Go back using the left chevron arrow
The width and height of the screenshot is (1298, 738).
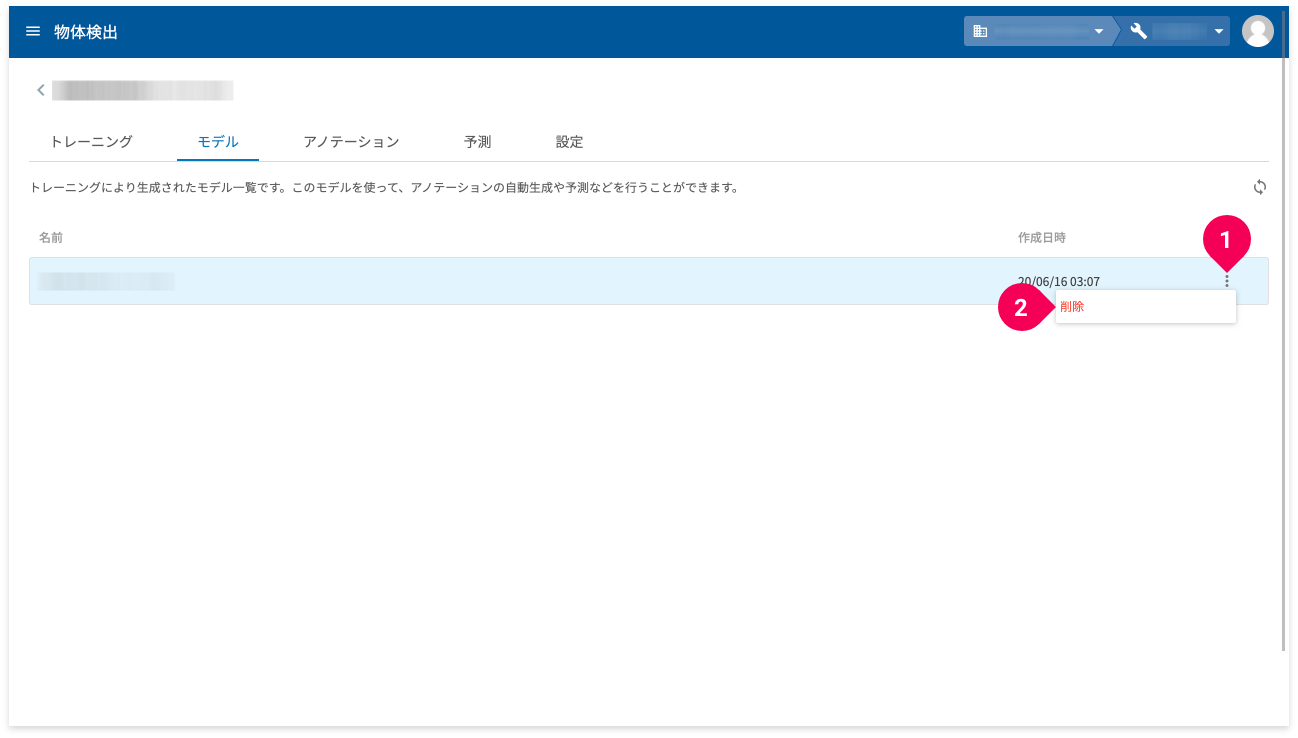tap(41, 91)
